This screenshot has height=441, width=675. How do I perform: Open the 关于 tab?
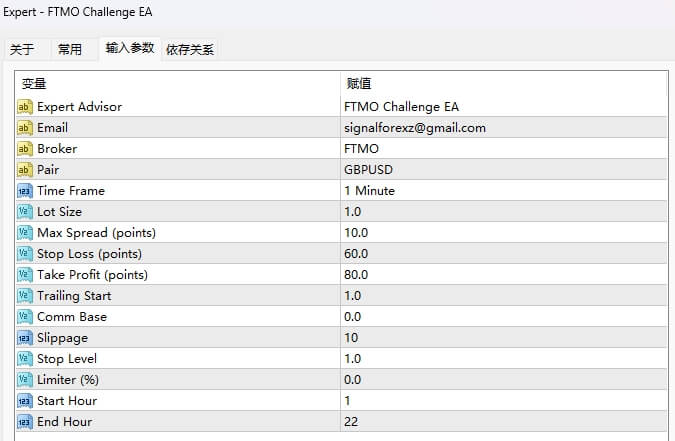tap(22, 49)
